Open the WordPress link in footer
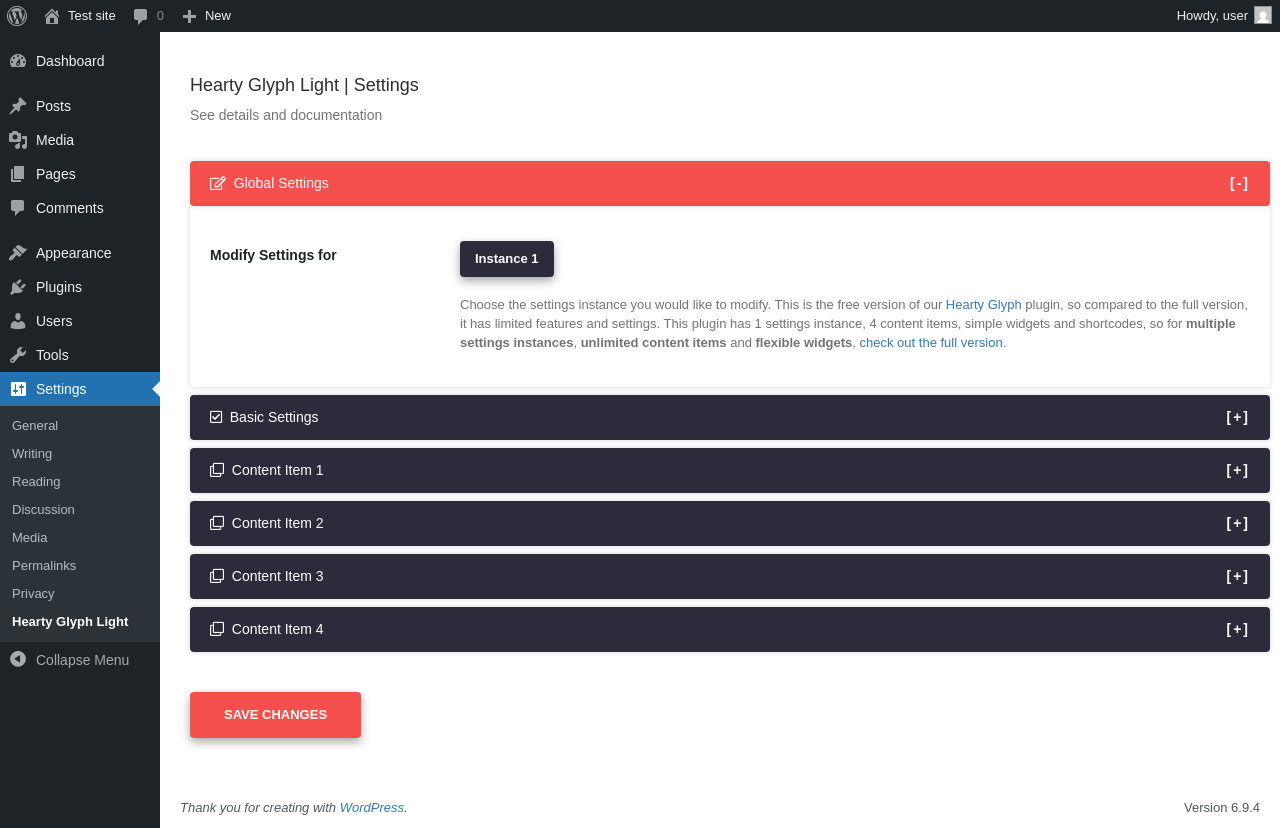This screenshot has height=828, width=1280. click(372, 807)
